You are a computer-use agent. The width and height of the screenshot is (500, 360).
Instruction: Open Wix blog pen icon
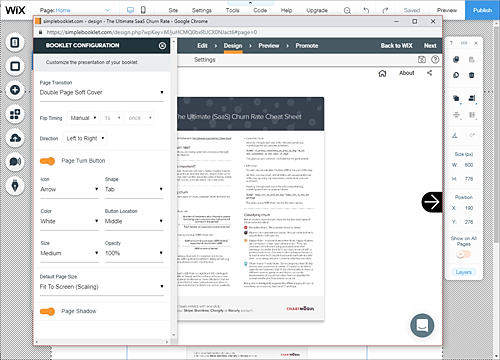pyautogui.click(x=15, y=186)
